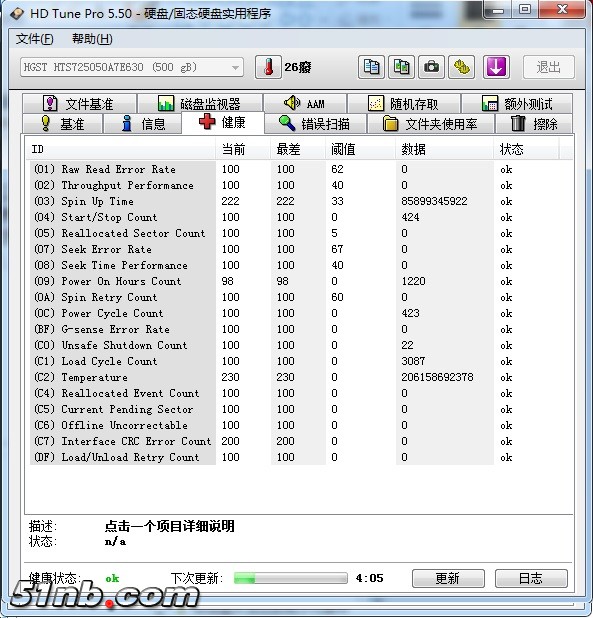The width and height of the screenshot is (593, 618).
Task: Open the 信息 tab
Action: (142, 124)
